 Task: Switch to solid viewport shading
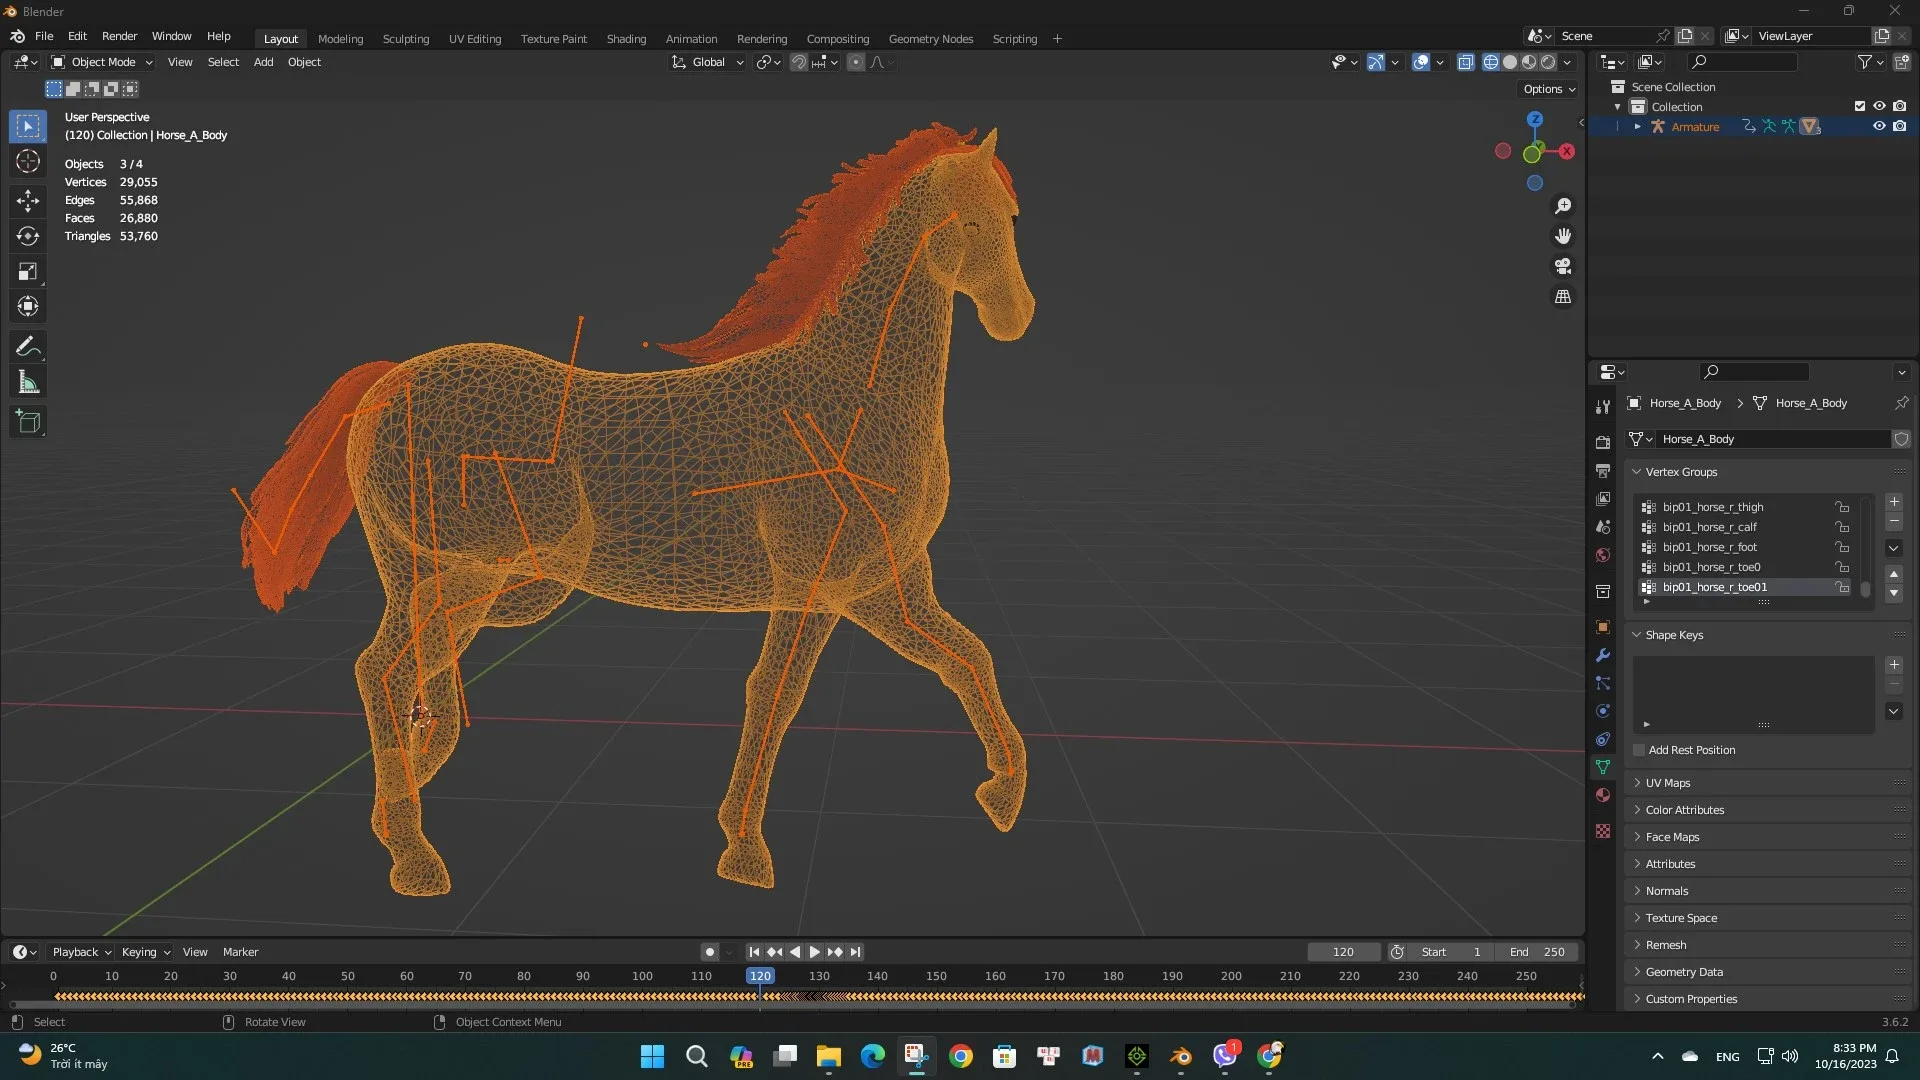tap(1510, 62)
